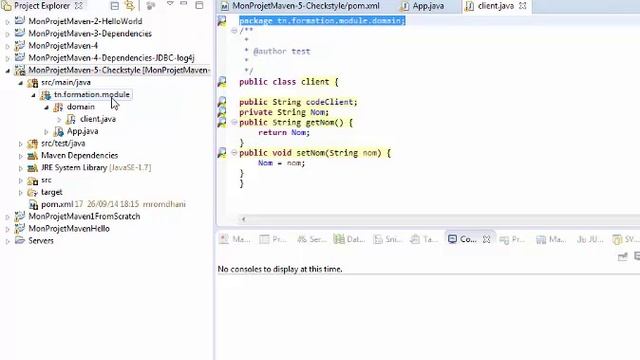Viewport: 640px width, 360px height.
Task: Expand src/test/java folder
Action: 20,144
